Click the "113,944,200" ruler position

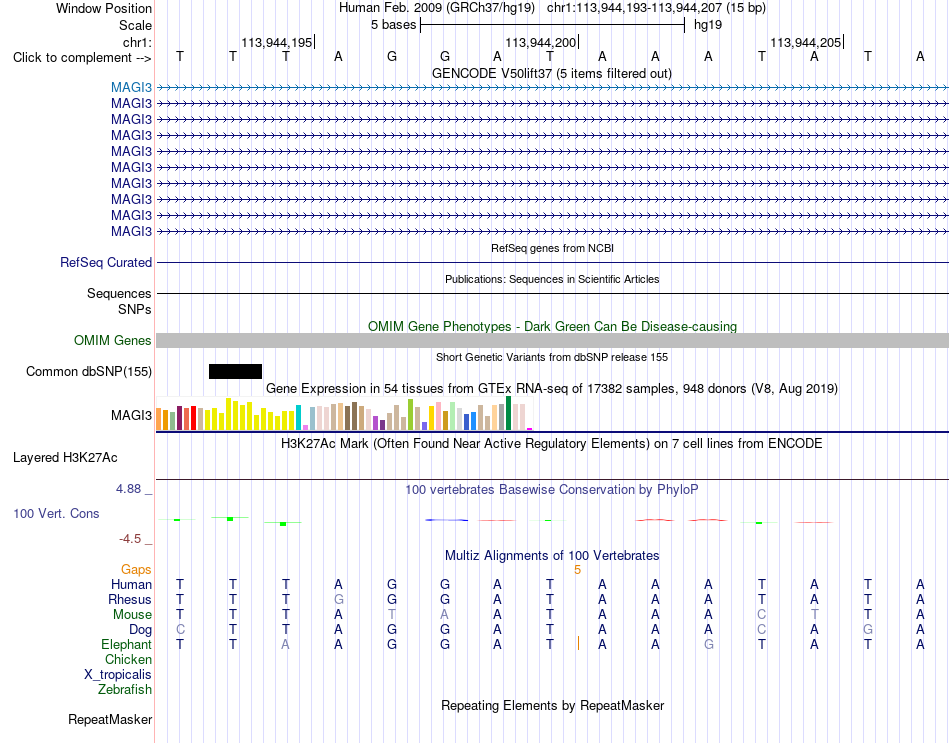point(540,42)
